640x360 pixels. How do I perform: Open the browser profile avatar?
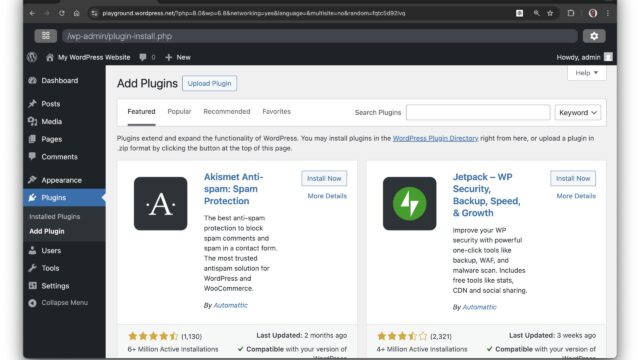[x=593, y=13]
